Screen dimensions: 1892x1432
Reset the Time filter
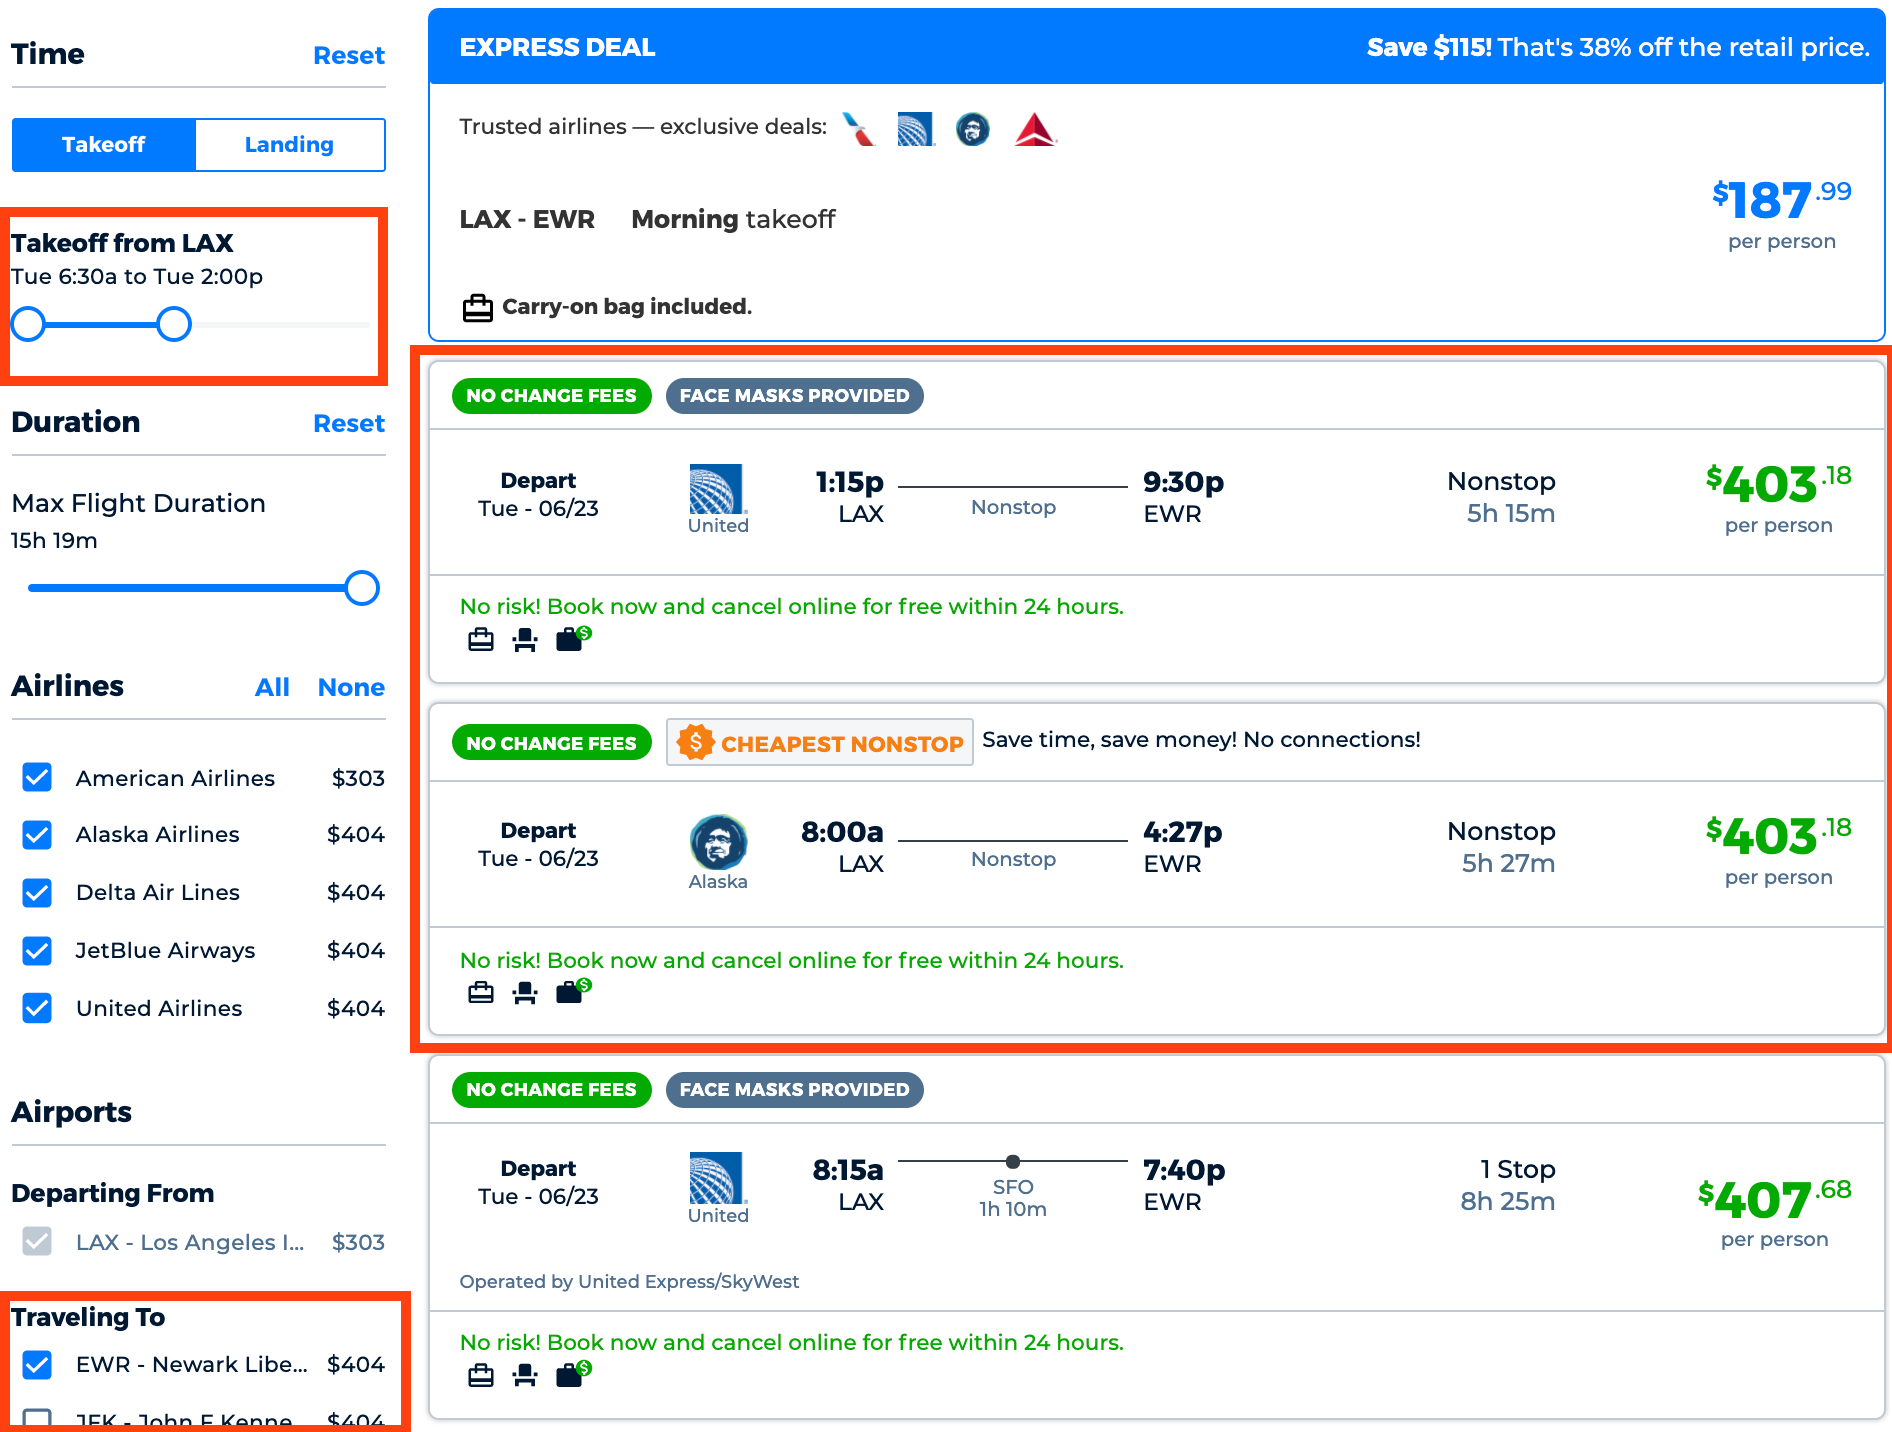[x=349, y=55]
